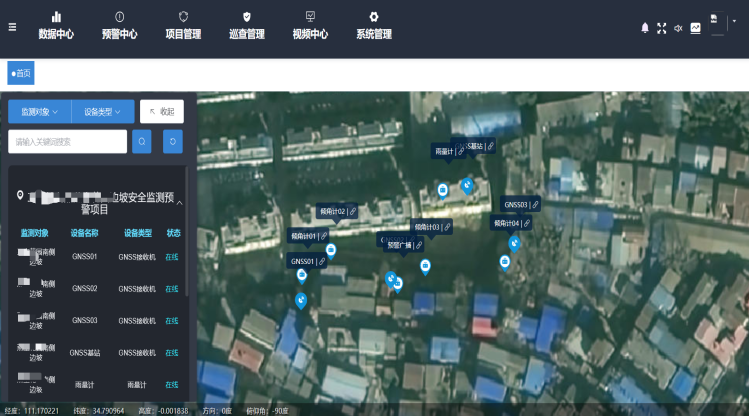Image resolution: width=749 pixels, height=416 pixels.
Task: Click the search magnifier button
Action: click(143, 142)
